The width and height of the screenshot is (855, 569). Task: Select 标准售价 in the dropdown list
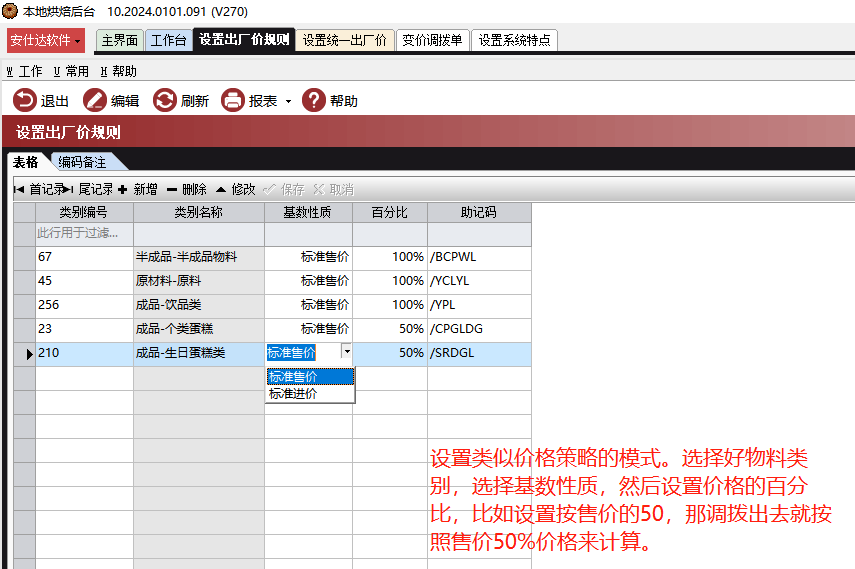pos(310,376)
